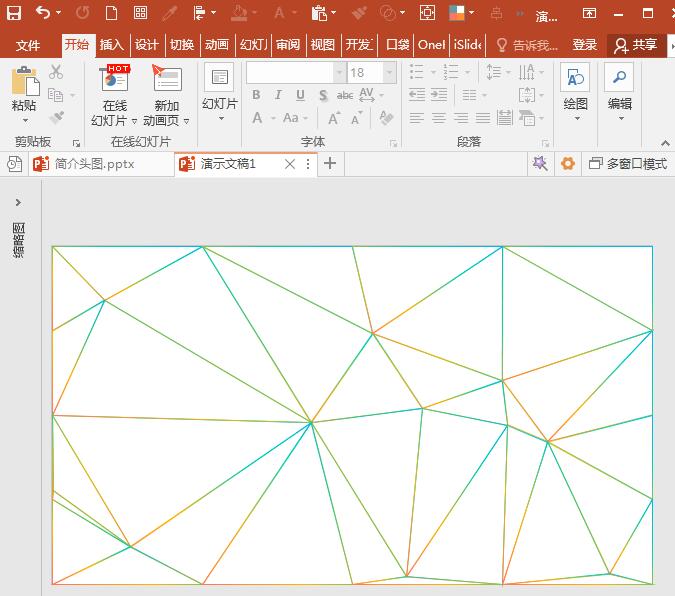Toggle 多窗口模式 multi-window mode
The width and height of the screenshot is (675, 596).
coord(628,164)
